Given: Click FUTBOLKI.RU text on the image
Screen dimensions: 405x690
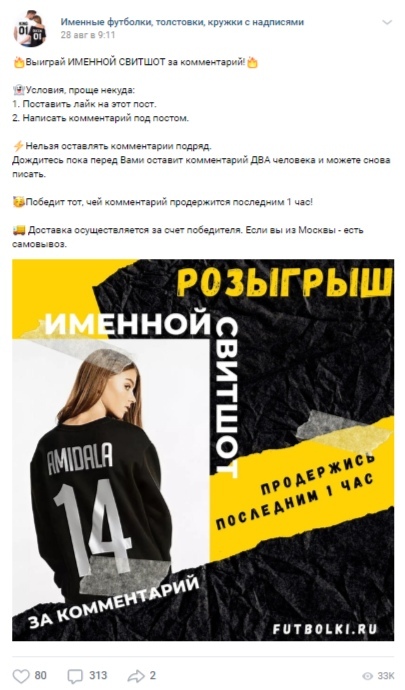Looking at the screenshot, I should coord(325,629).
